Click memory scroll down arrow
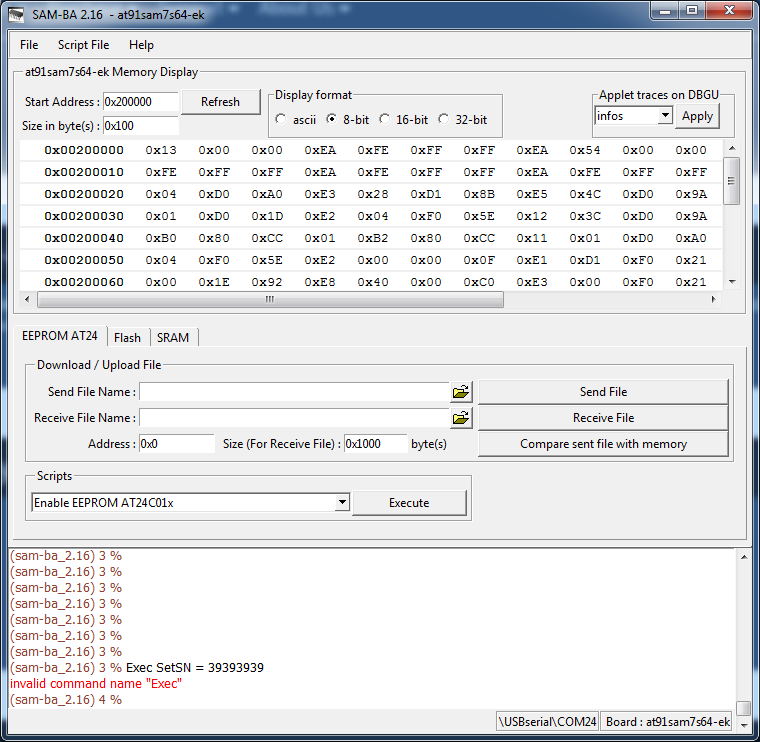760x742 pixels. tap(732, 282)
